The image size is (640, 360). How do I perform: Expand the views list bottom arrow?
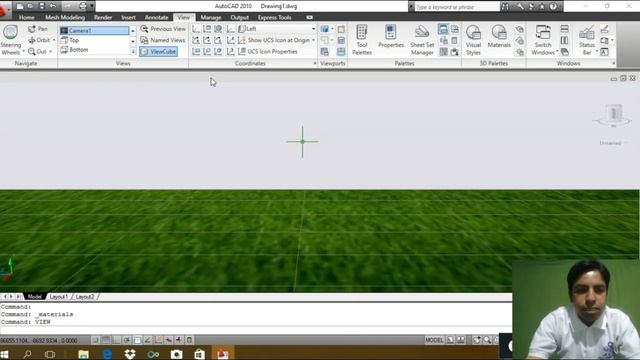(133, 51)
